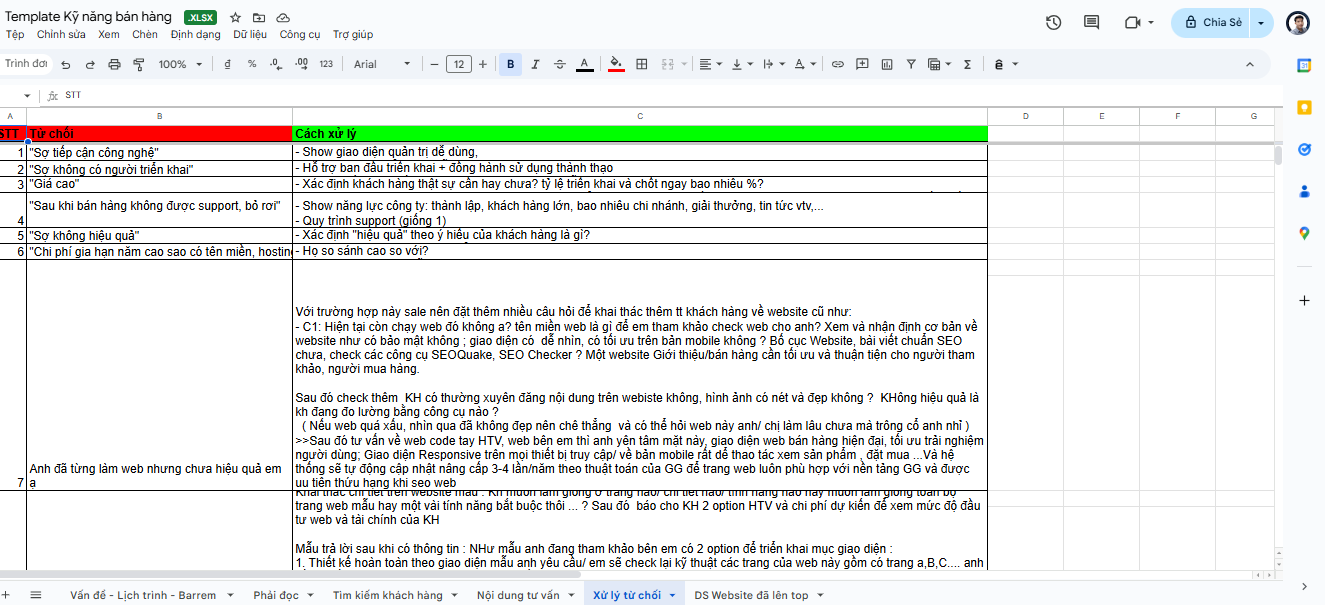This screenshot has height=605, width=1325.
Task: Click the font size input field
Action: [458, 64]
